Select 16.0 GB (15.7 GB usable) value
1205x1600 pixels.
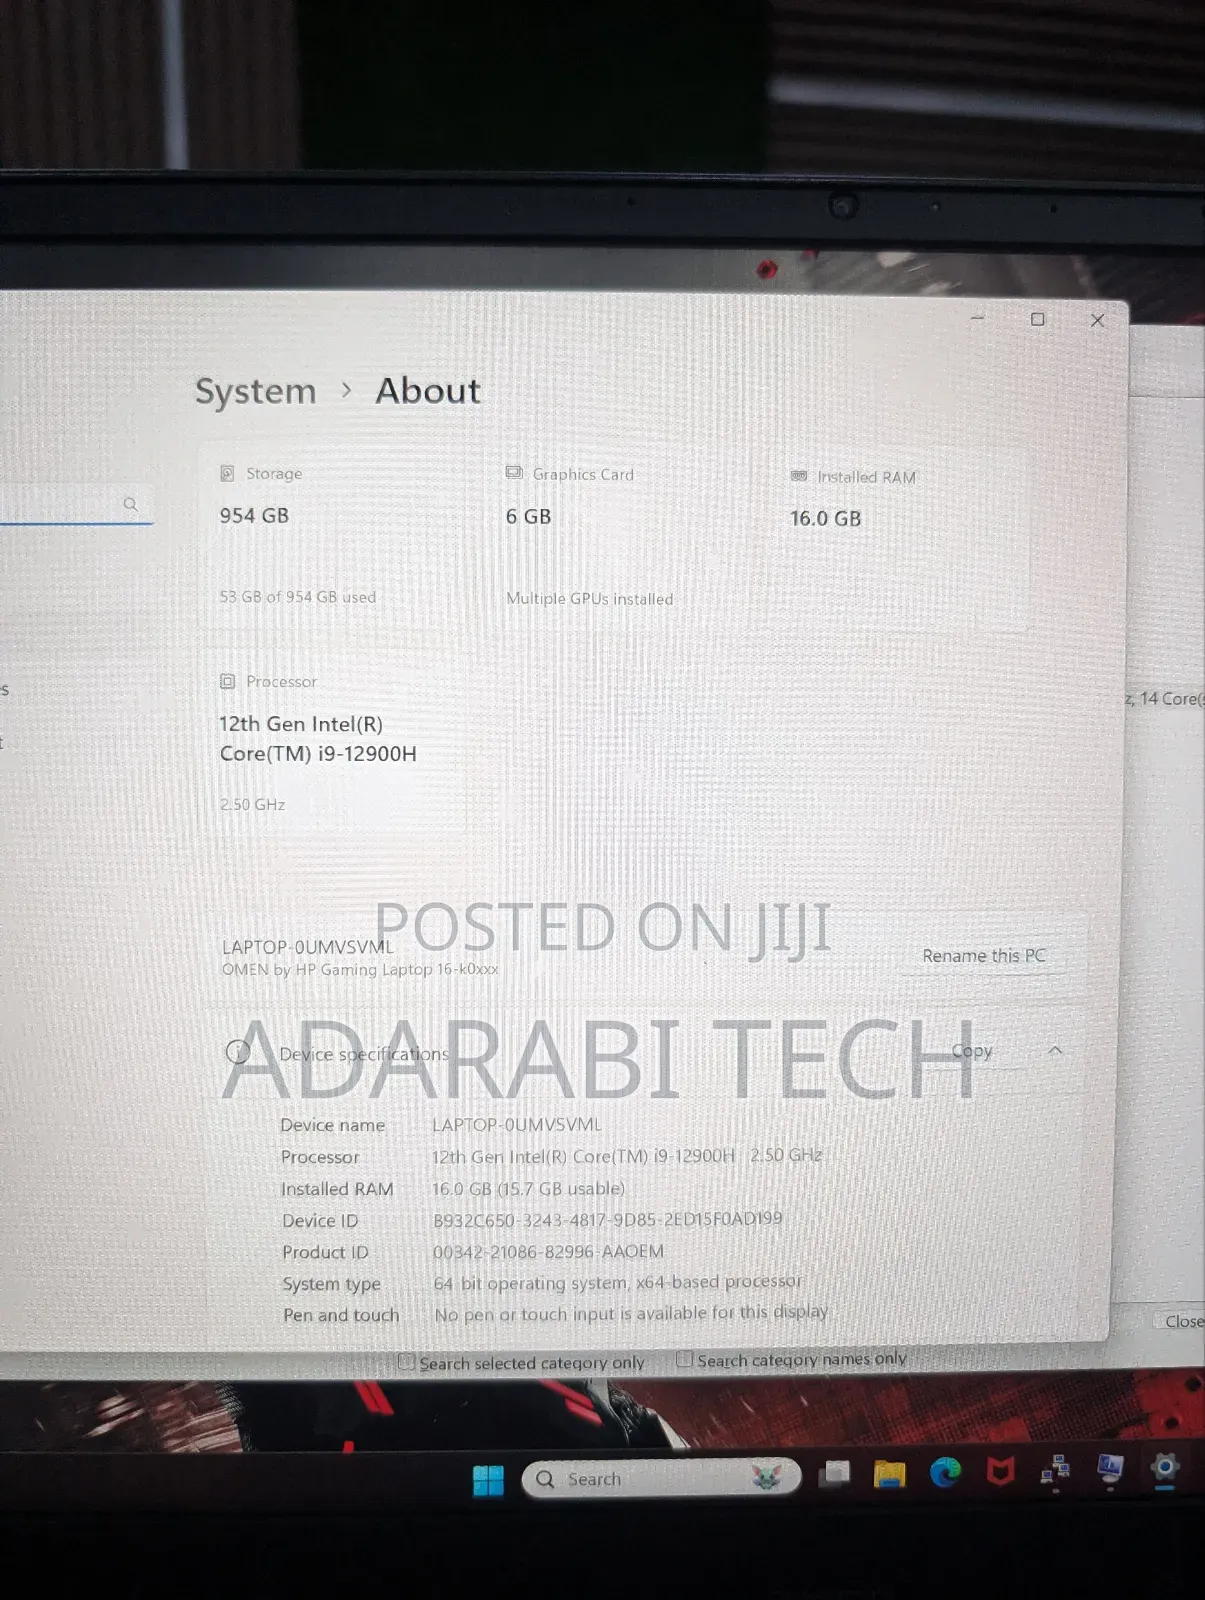(x=528, y=1188)
